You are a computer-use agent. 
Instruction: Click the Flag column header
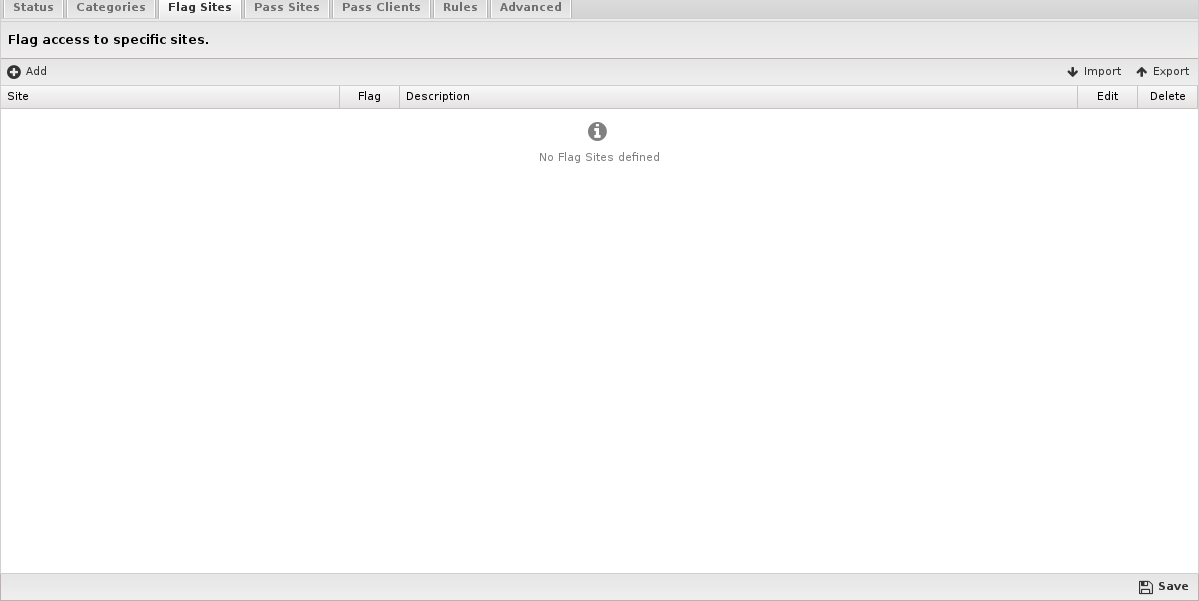[x=369, y=96]
